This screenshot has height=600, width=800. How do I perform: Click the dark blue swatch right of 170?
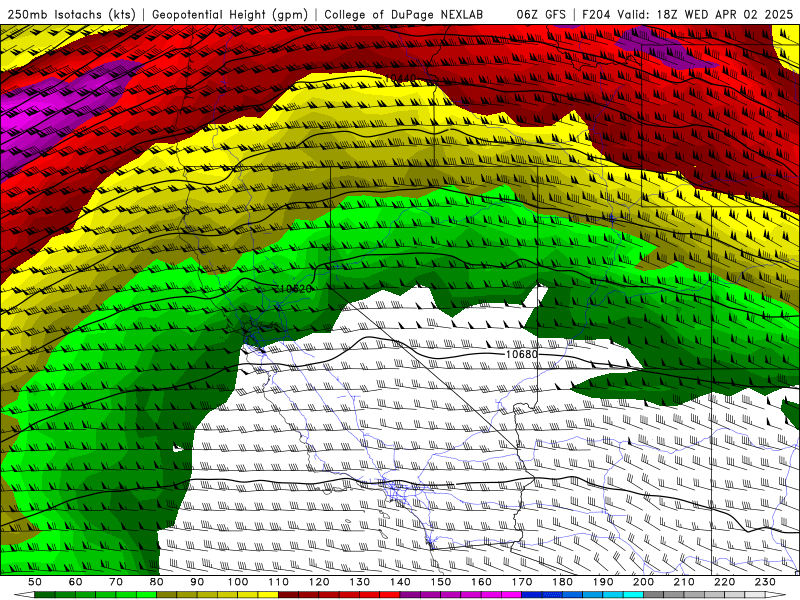click(x=532, y=595)
